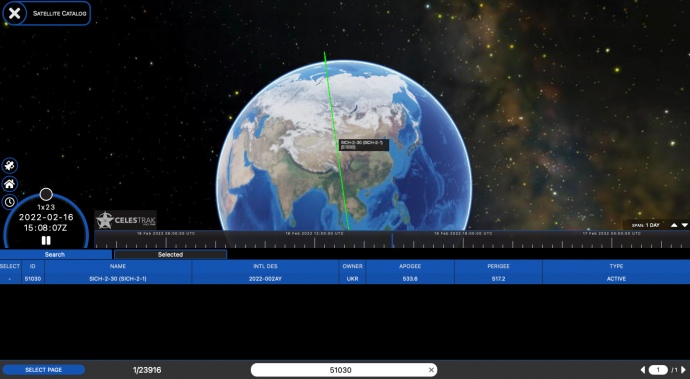
Task: Toggle select for SICH-2-30 row
Action: 10,279
